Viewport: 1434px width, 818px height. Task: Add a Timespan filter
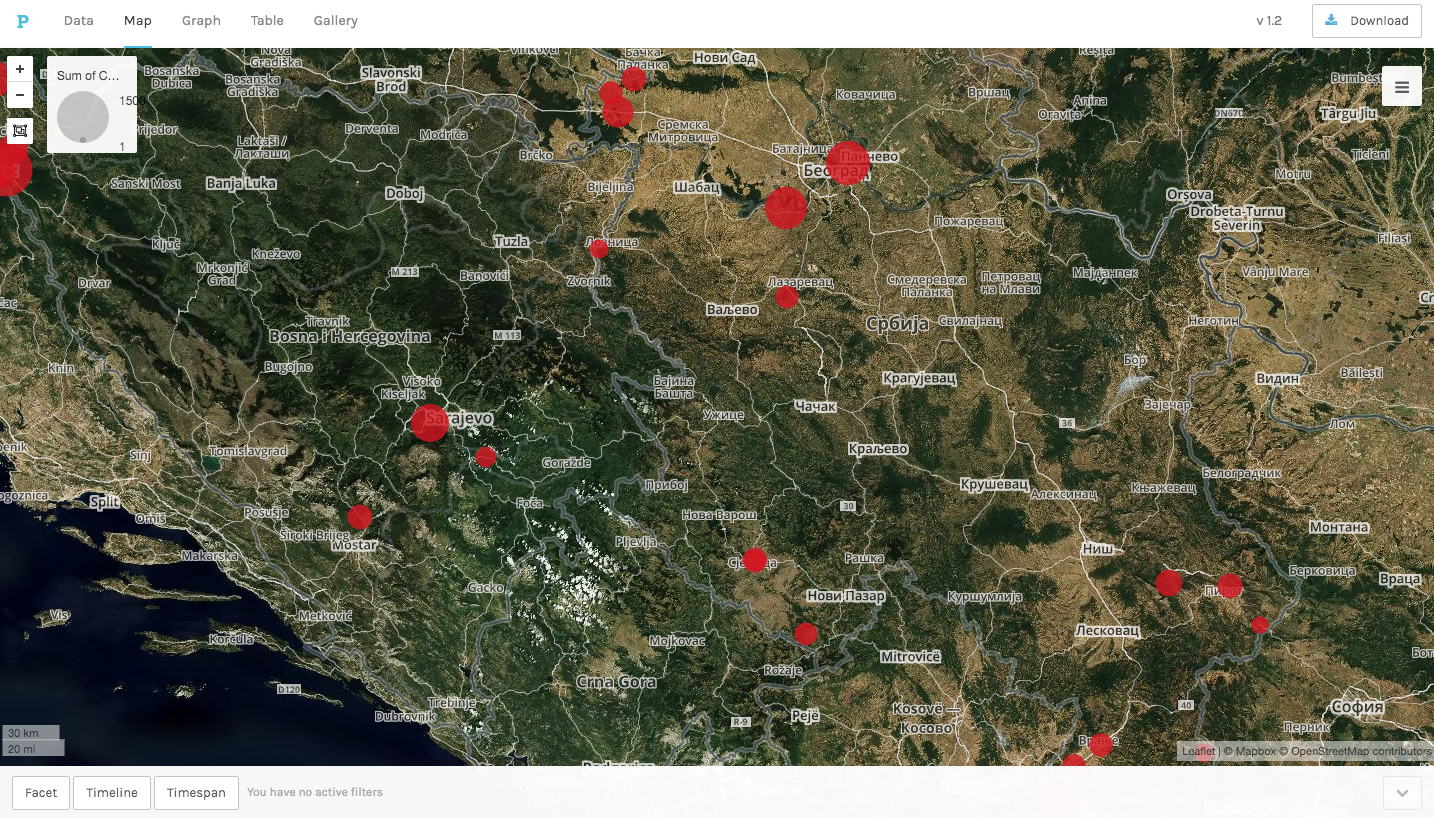196,793
